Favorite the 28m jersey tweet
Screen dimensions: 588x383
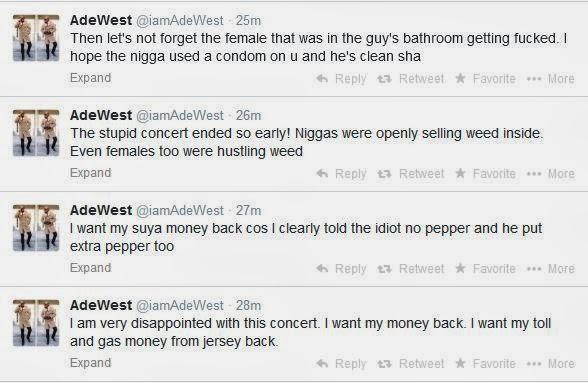click(485, 363)
